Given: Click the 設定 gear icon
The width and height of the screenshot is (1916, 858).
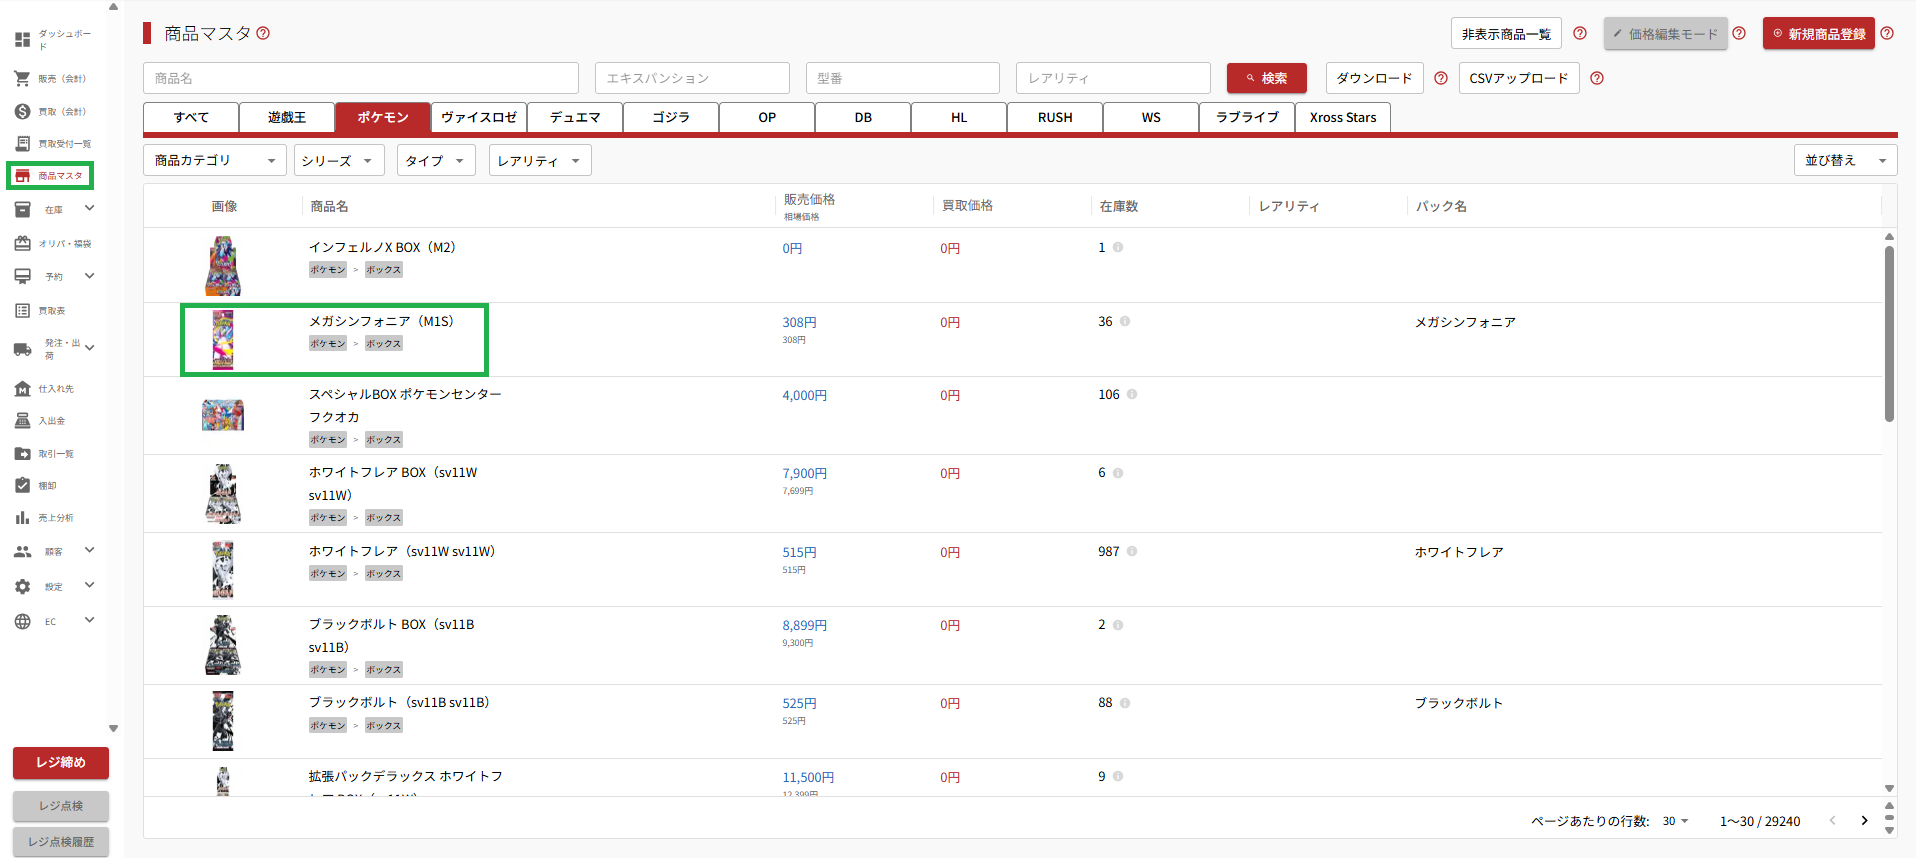Looking at the screenshot, I should [x=22, y=587].
